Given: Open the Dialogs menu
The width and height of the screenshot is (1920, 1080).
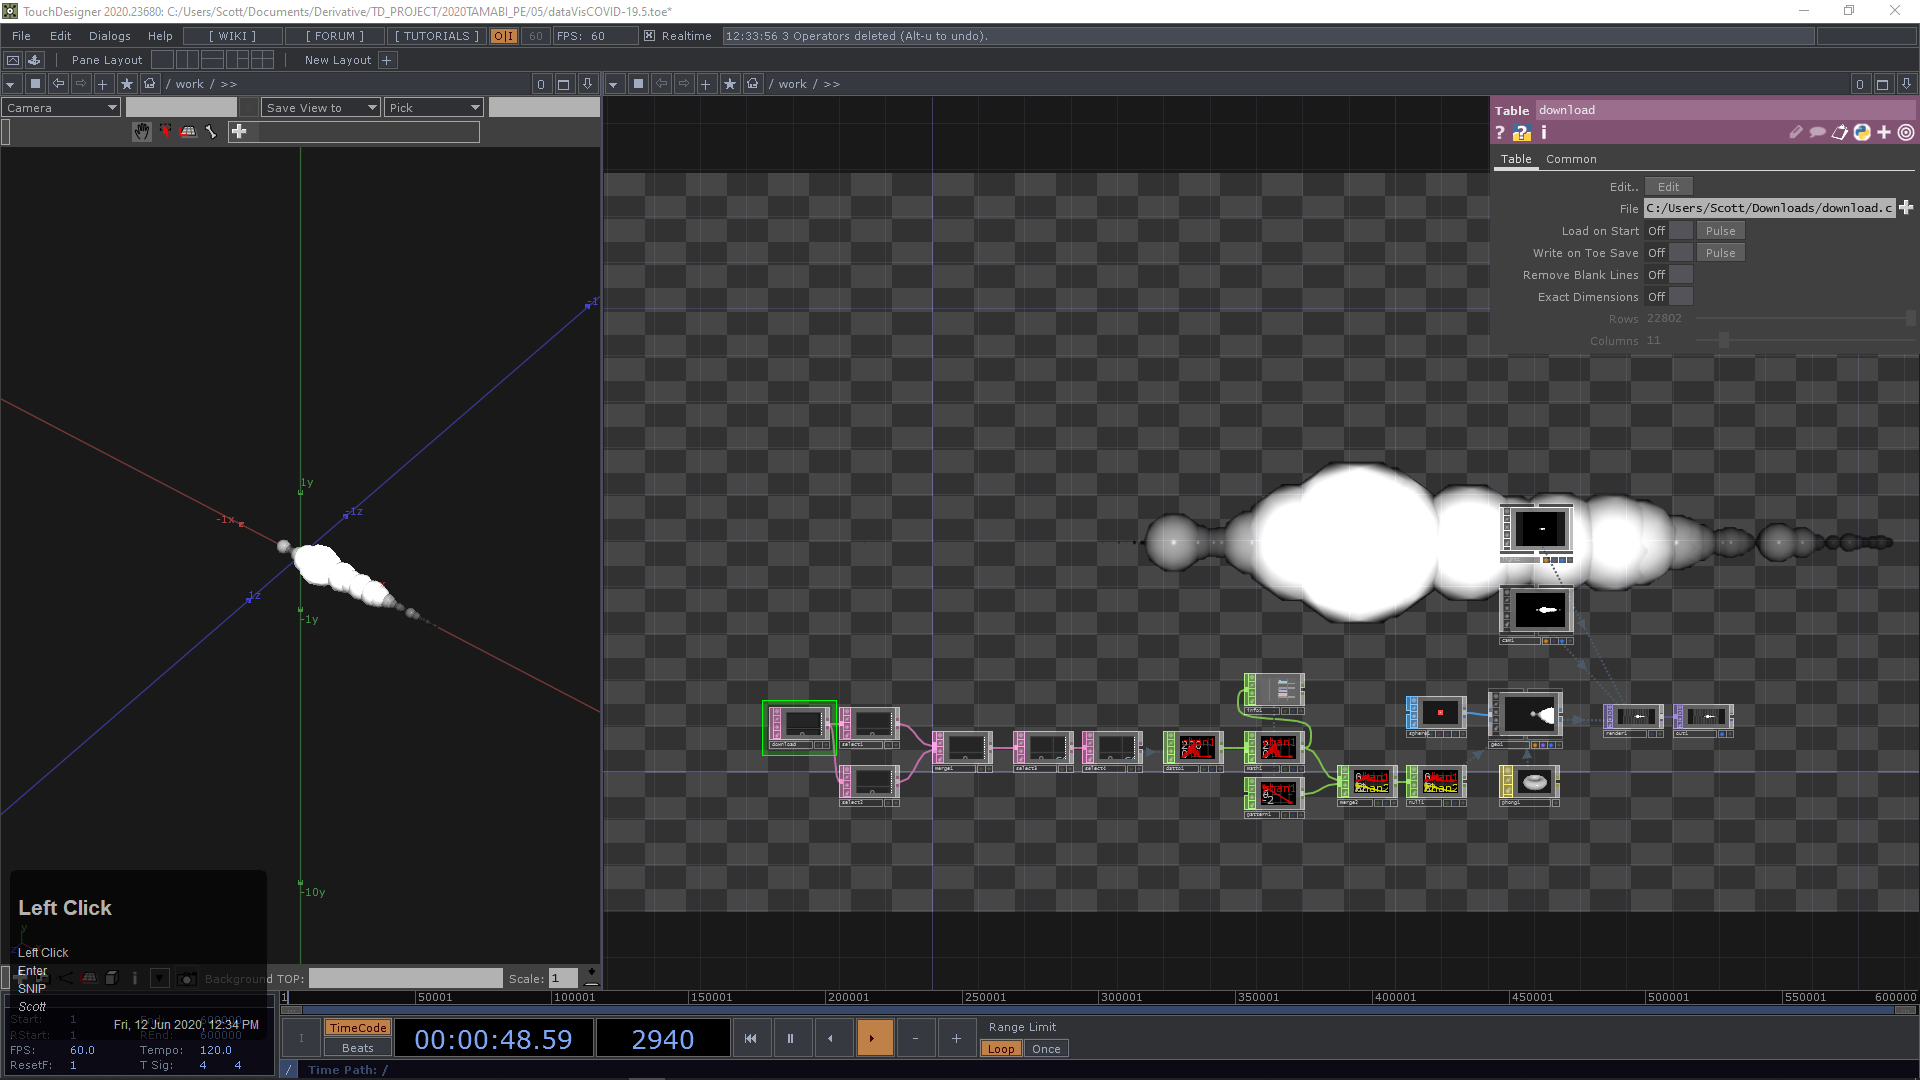Looking at the screenshot, I should 109,36.
